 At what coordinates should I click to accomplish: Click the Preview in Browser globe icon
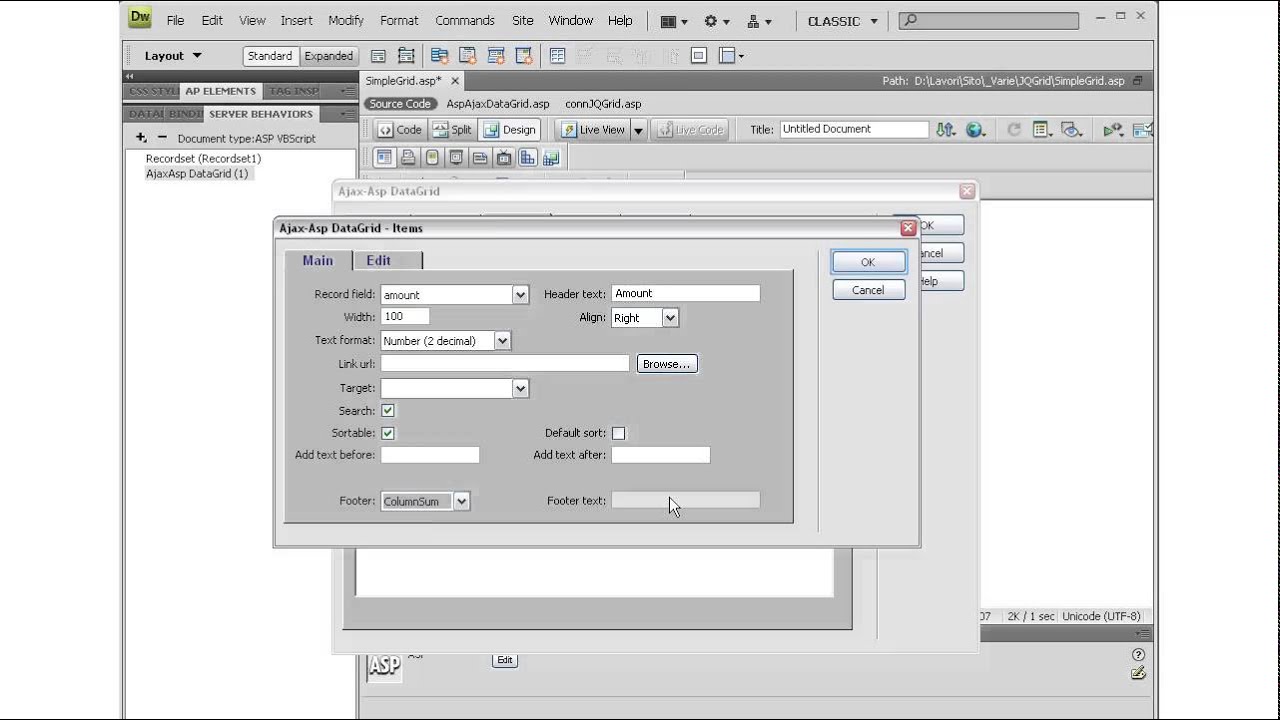click(976, 129)
